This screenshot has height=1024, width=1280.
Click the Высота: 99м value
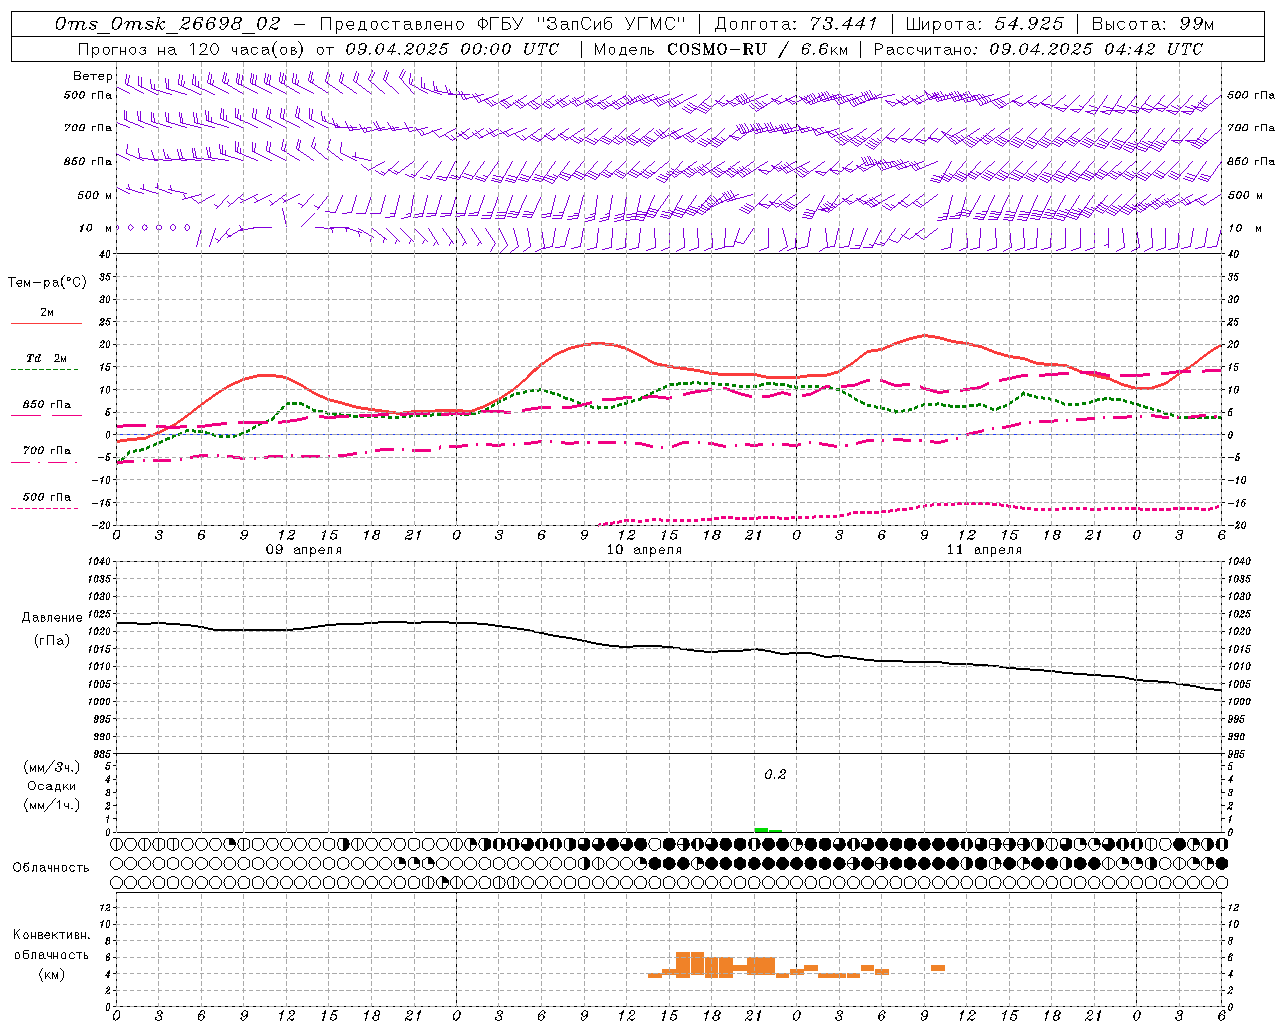pyautogui.click(x=1153, y=24)
